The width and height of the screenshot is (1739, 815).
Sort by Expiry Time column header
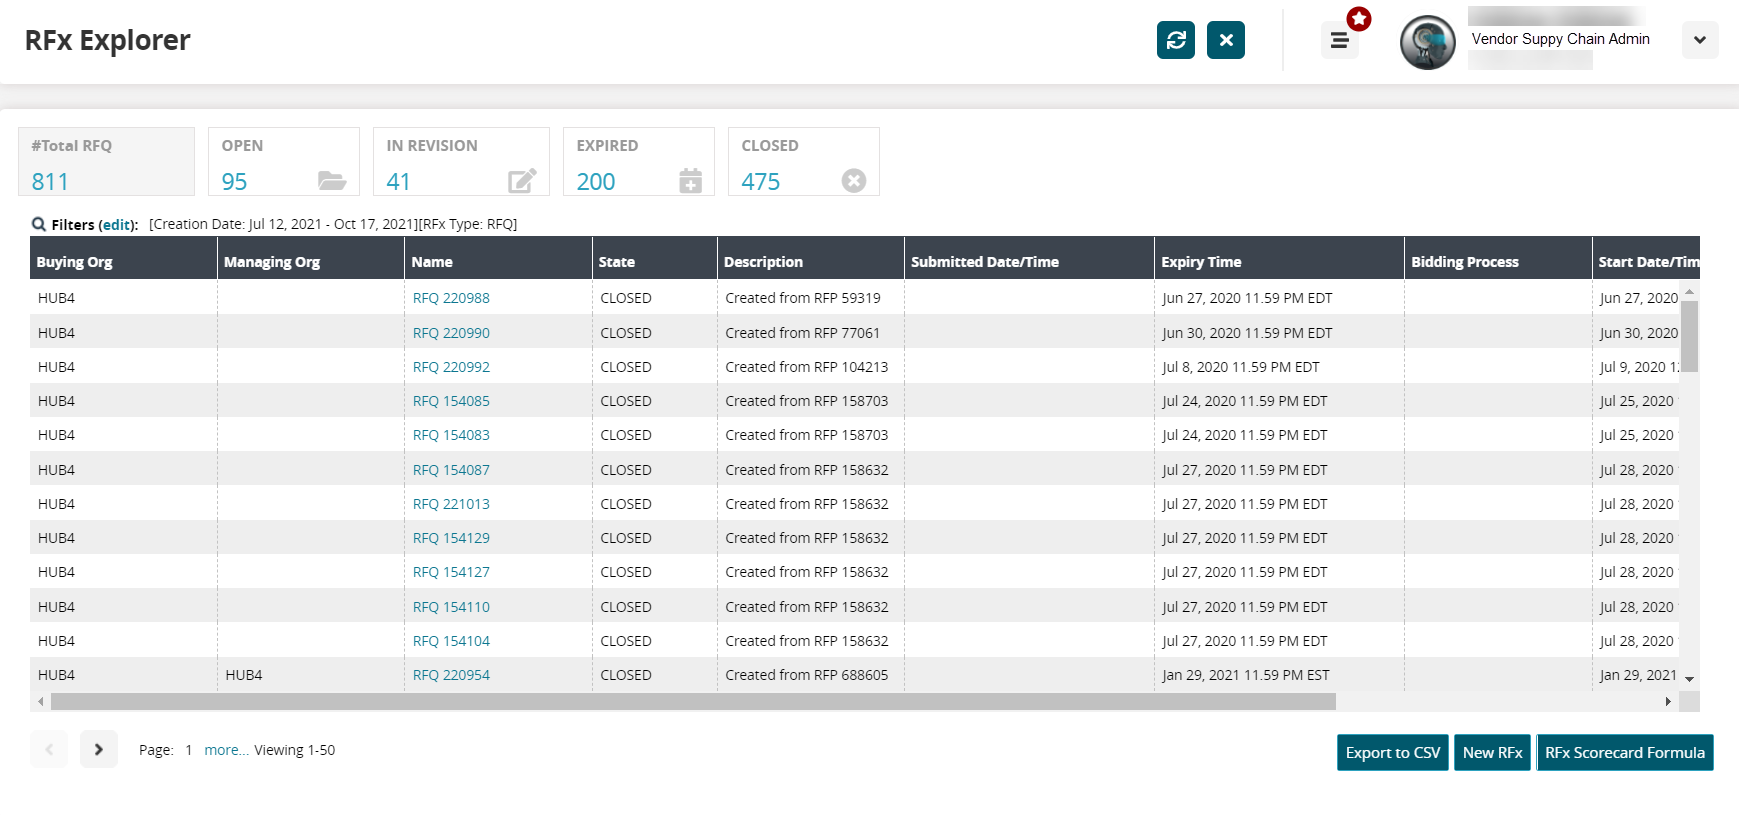pyautogui.click(x=1201, y=262)
